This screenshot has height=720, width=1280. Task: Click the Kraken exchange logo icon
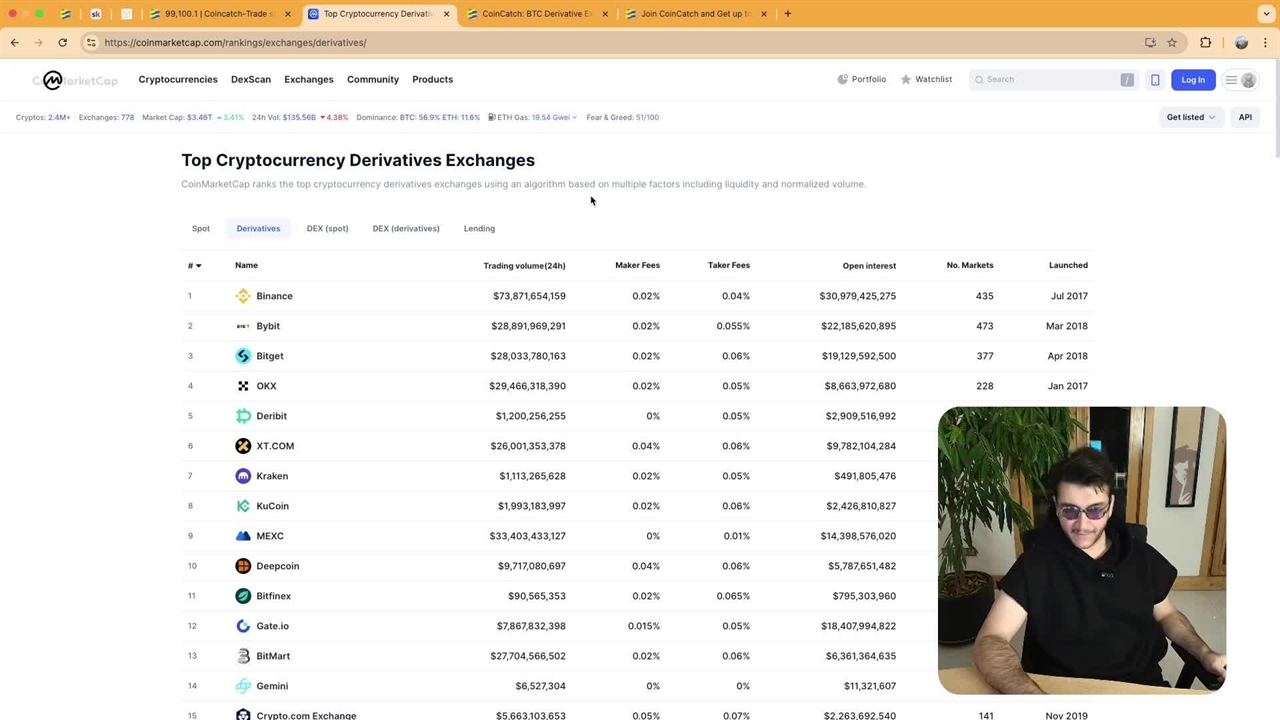[x=243, y=476]
